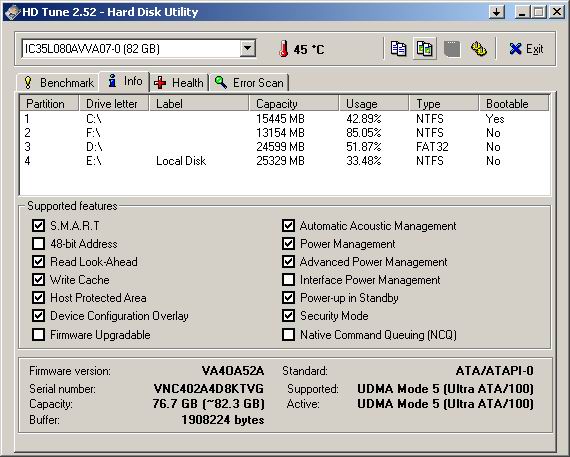Image resolution: width=570 pixels, height=457 pixels.
Task: Toggle the Device Configuration Overlay checkbox
Action: [38, 316]
